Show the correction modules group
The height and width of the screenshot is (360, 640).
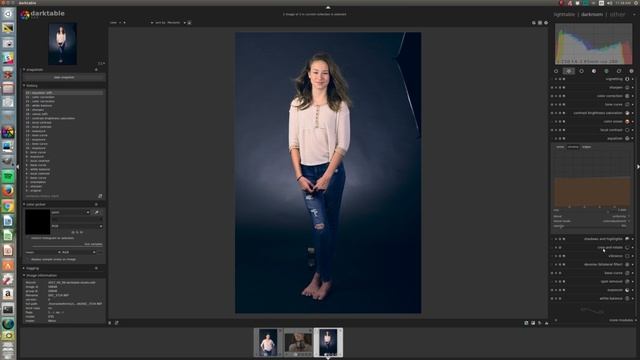coord(619,71)
